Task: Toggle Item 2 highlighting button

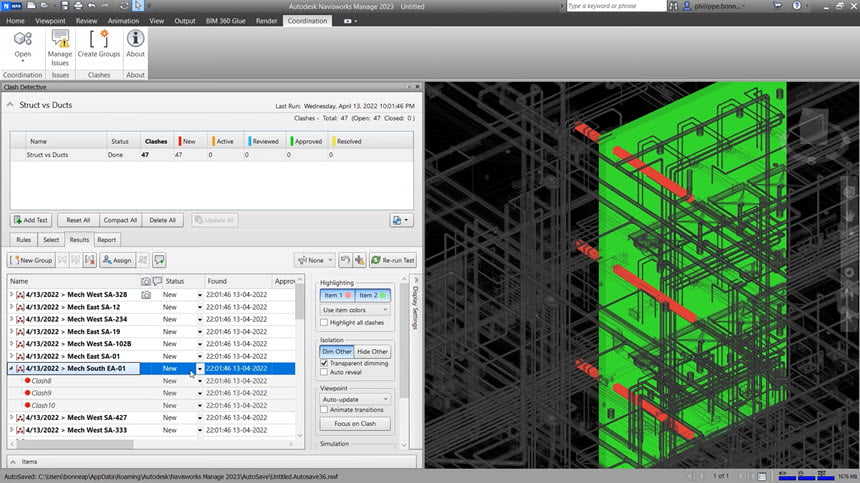Action: click(372, 295)
